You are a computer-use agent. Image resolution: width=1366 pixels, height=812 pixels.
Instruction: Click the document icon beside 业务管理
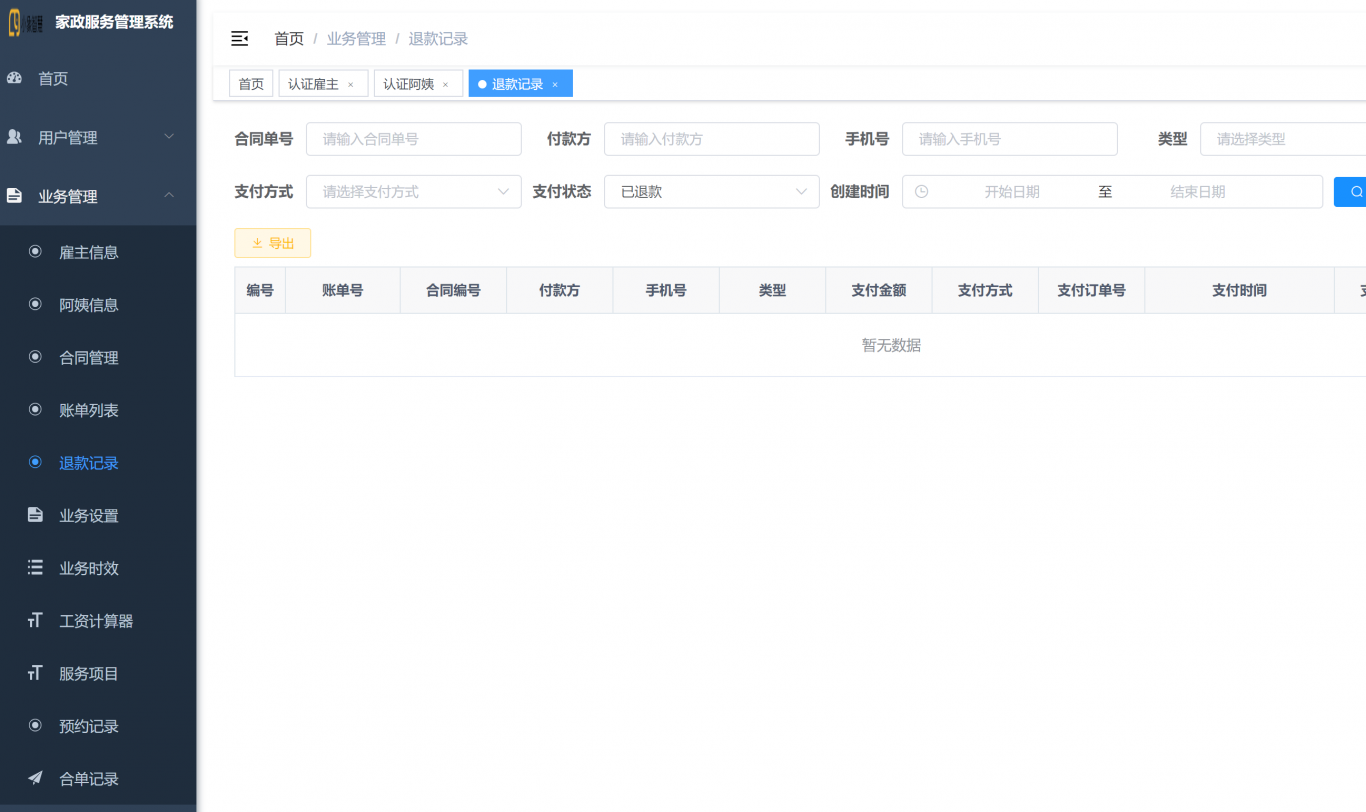coord(14,196)
